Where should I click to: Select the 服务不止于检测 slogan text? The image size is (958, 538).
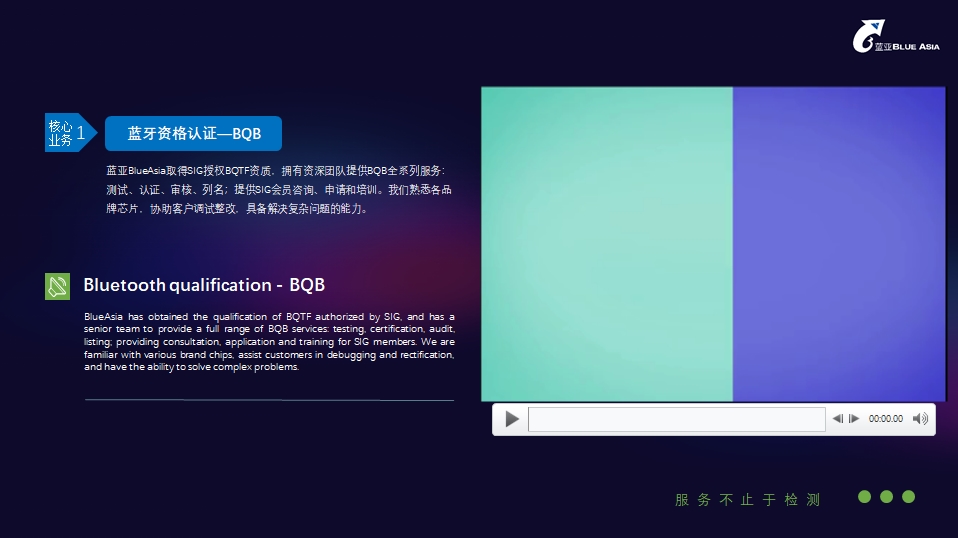tap(747, 500)
